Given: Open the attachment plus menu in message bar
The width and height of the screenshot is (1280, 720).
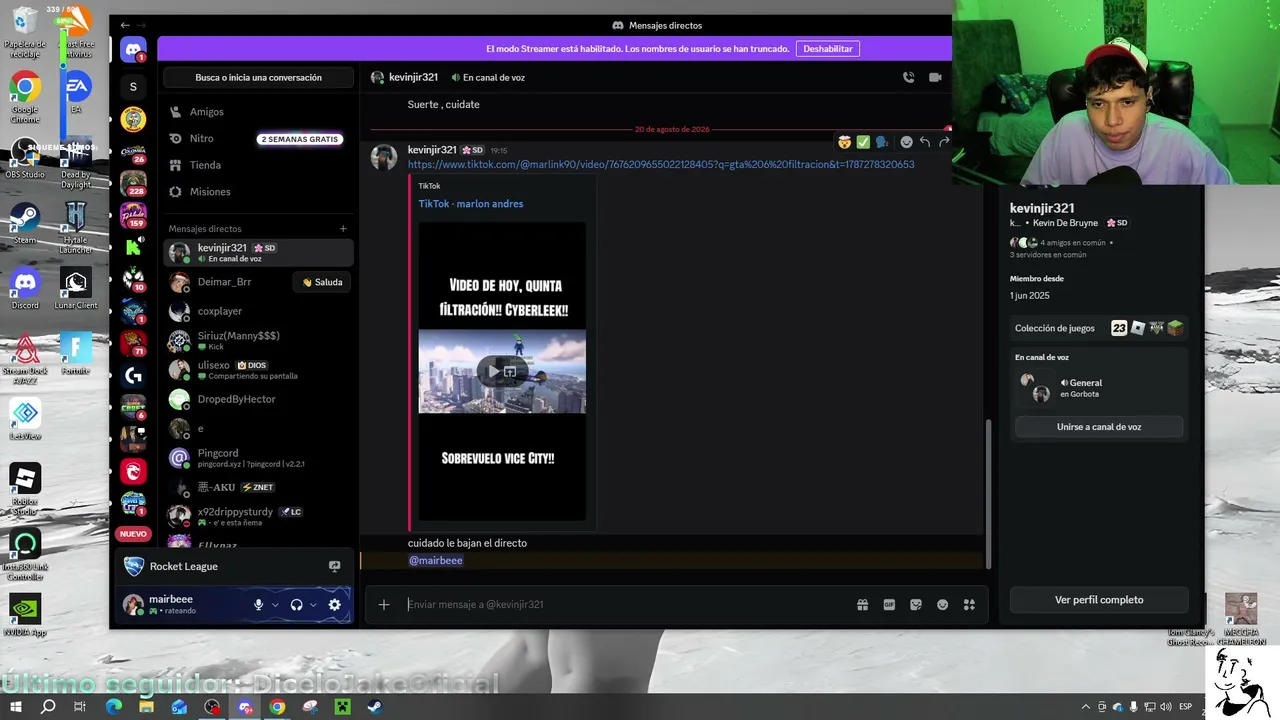Looking at the screenshot, I should 384,604.
